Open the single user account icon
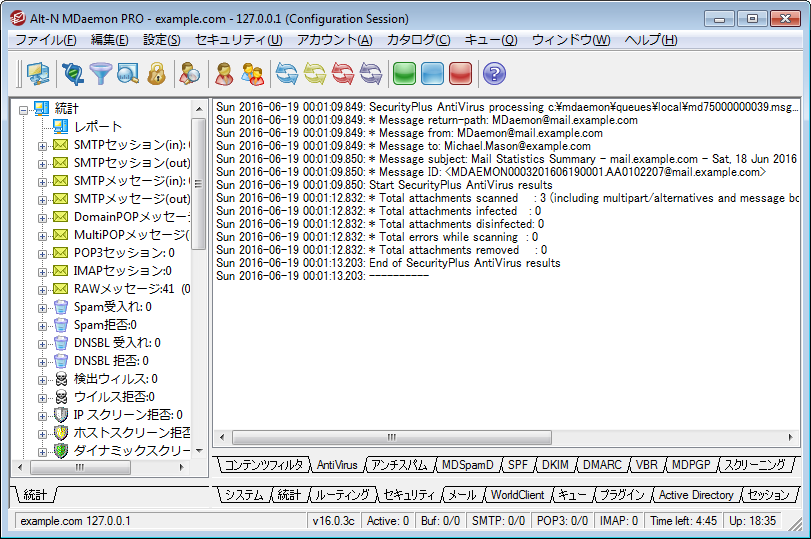Screen dimensions: 811x539 coord(224,73)
